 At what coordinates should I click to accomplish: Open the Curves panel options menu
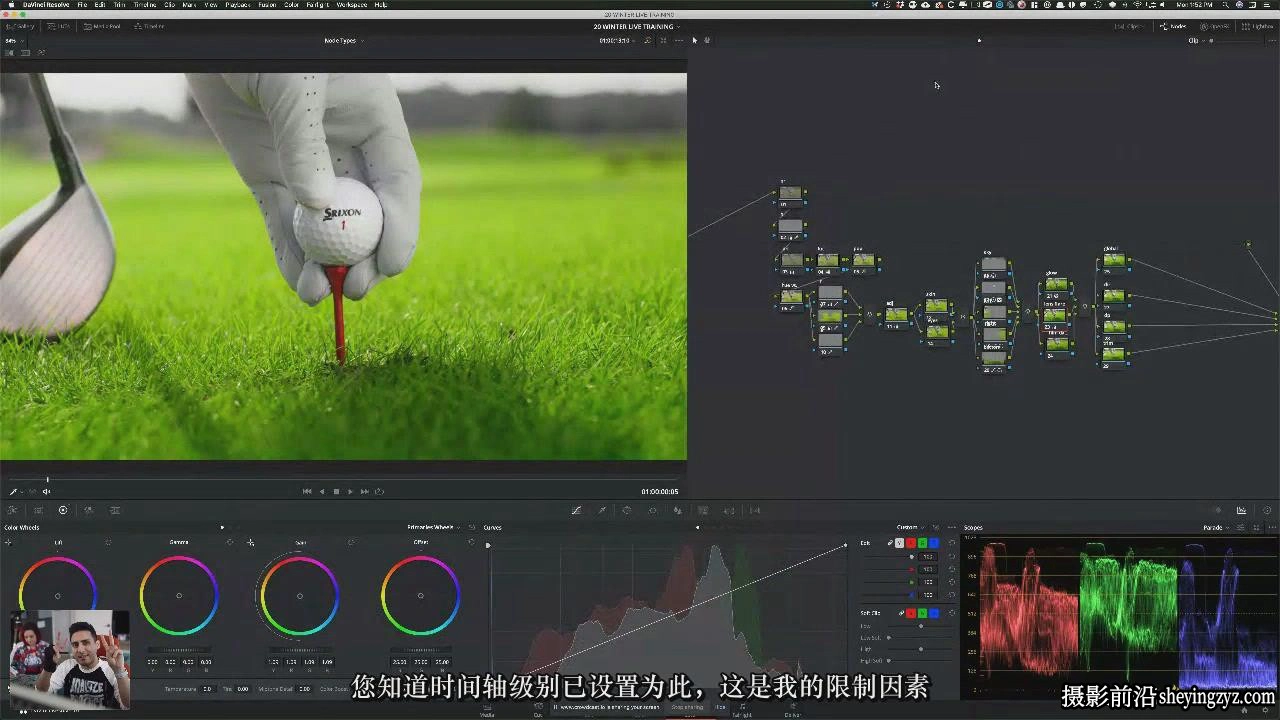(x=952, y=527)
